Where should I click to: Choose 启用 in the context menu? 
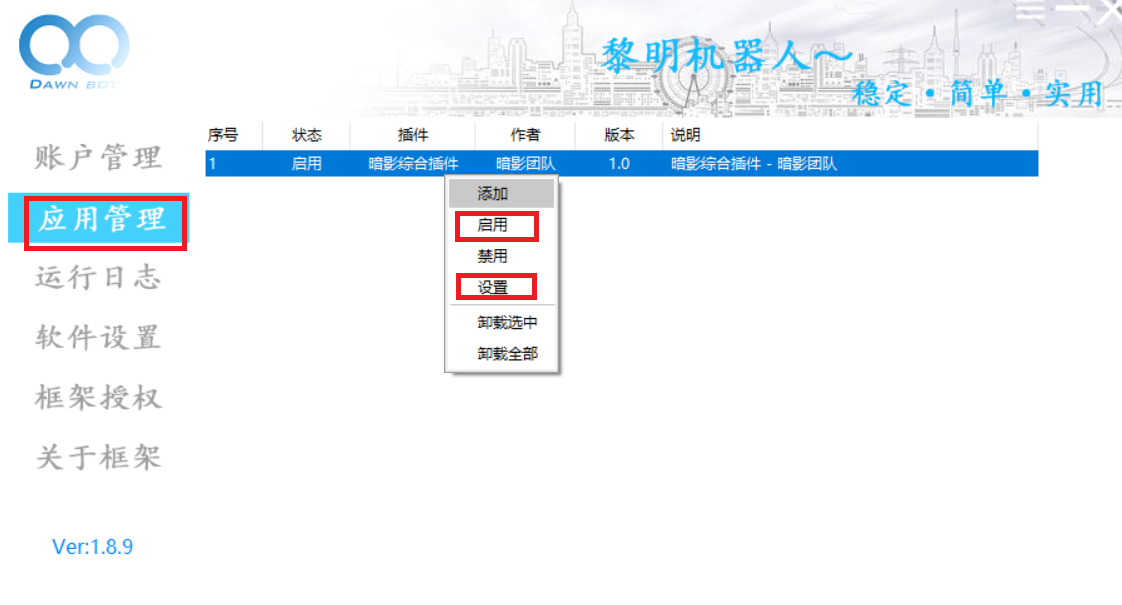point(501,225)
